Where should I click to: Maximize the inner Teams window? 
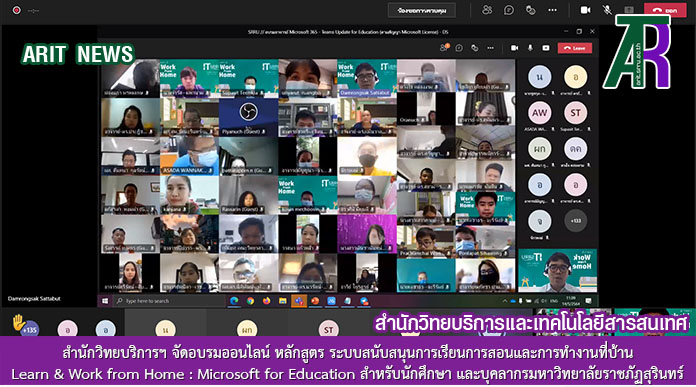click(x=579, y=32)
